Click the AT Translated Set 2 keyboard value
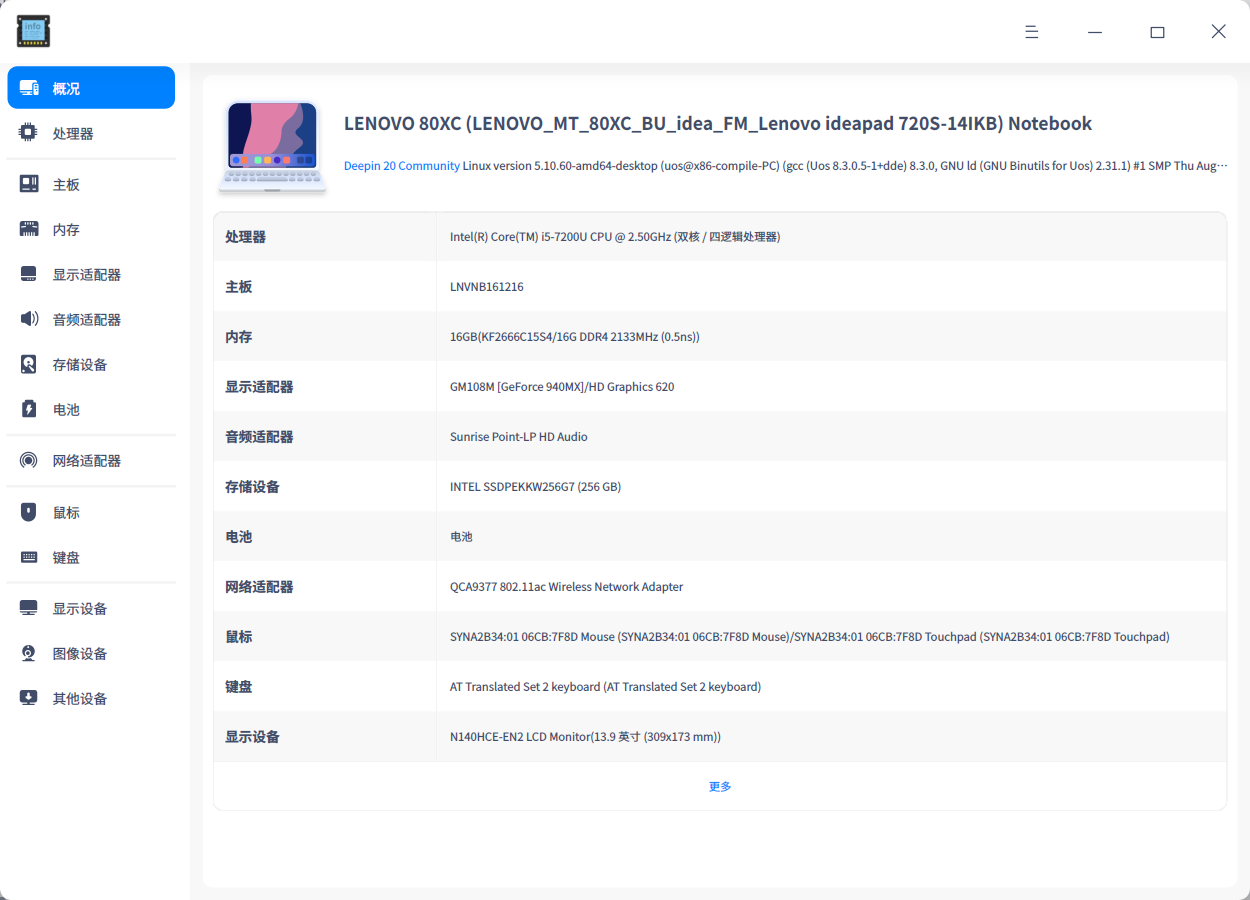1250x900 pixels. click(x=606, y=686)
